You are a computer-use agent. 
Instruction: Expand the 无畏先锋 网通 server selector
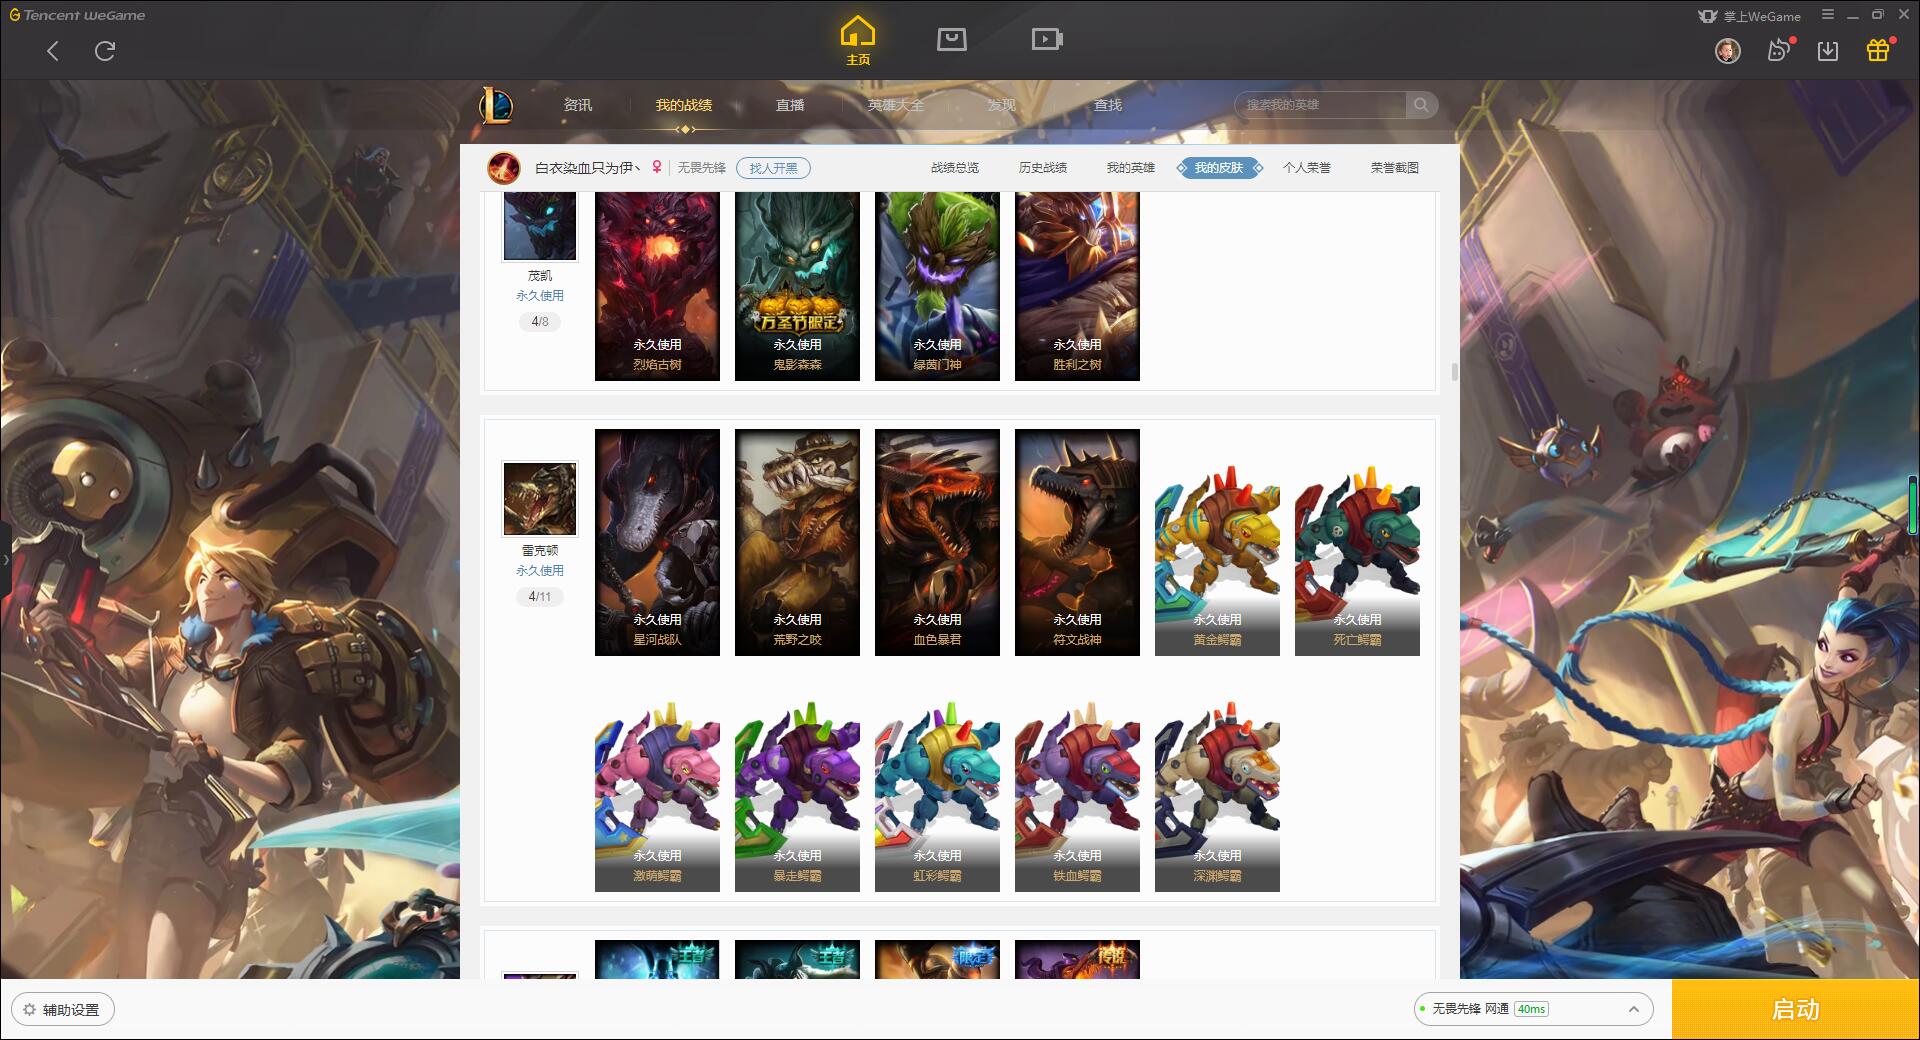pos(1533,1009)
